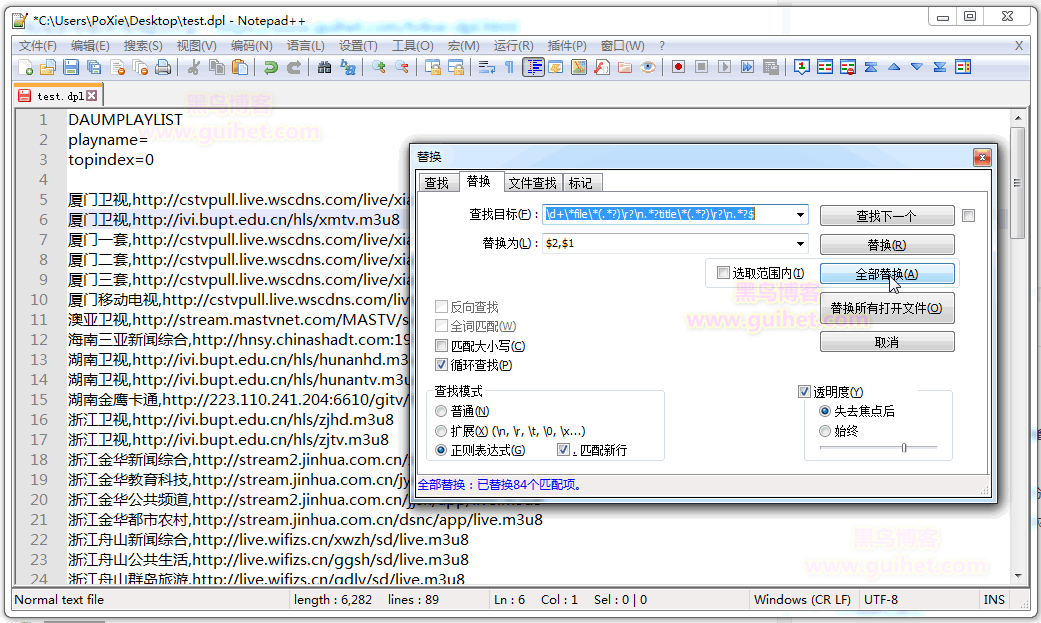Image resolution: width=1041 pixels, height=623 pixels.
Task: Open Find with the binoculars icon
Action: 325,67
